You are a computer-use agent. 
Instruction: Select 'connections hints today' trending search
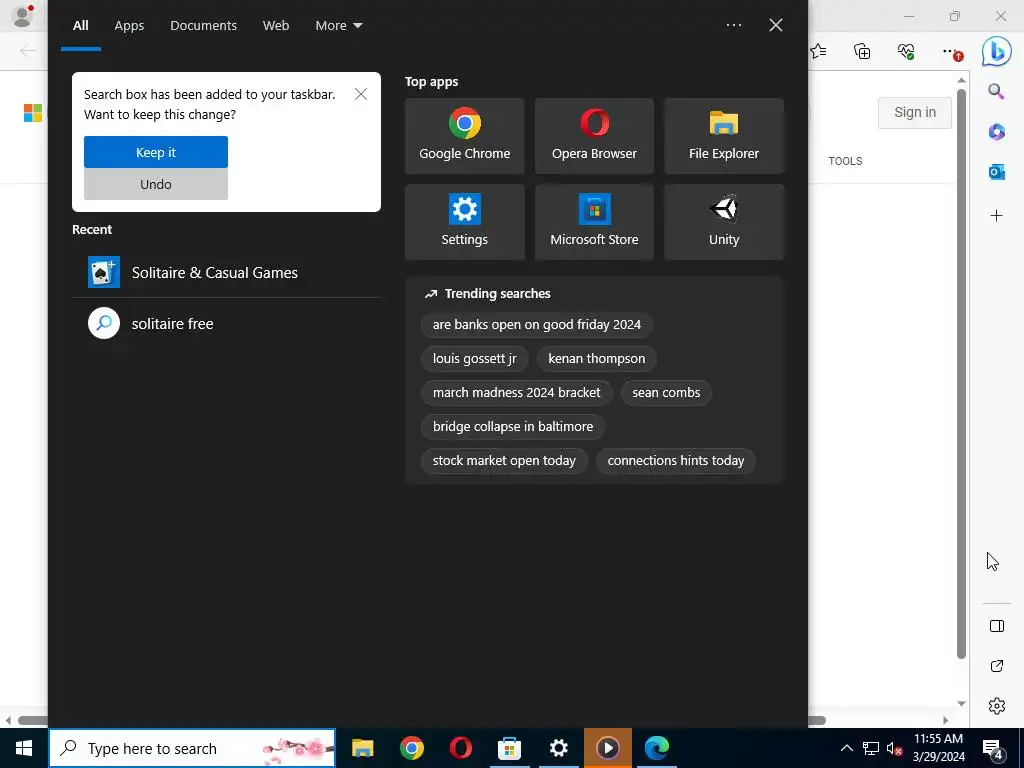(x=675, y=460)
